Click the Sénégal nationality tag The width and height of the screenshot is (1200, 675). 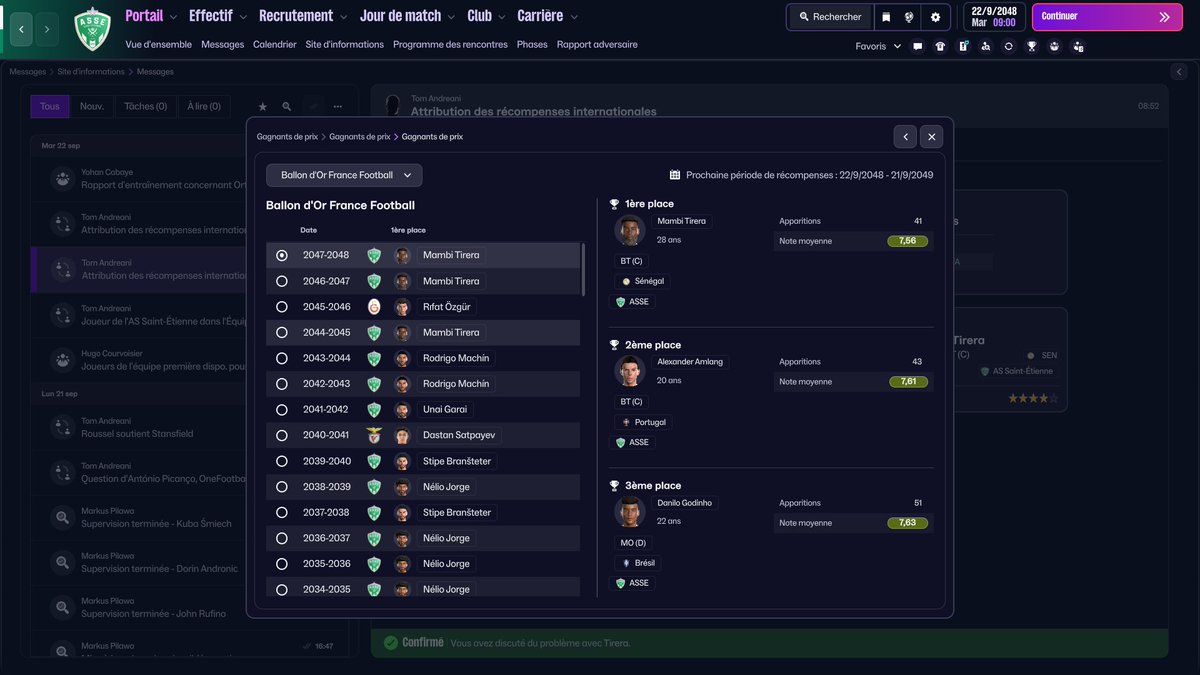pyautogui.click(x=642, y=281)
